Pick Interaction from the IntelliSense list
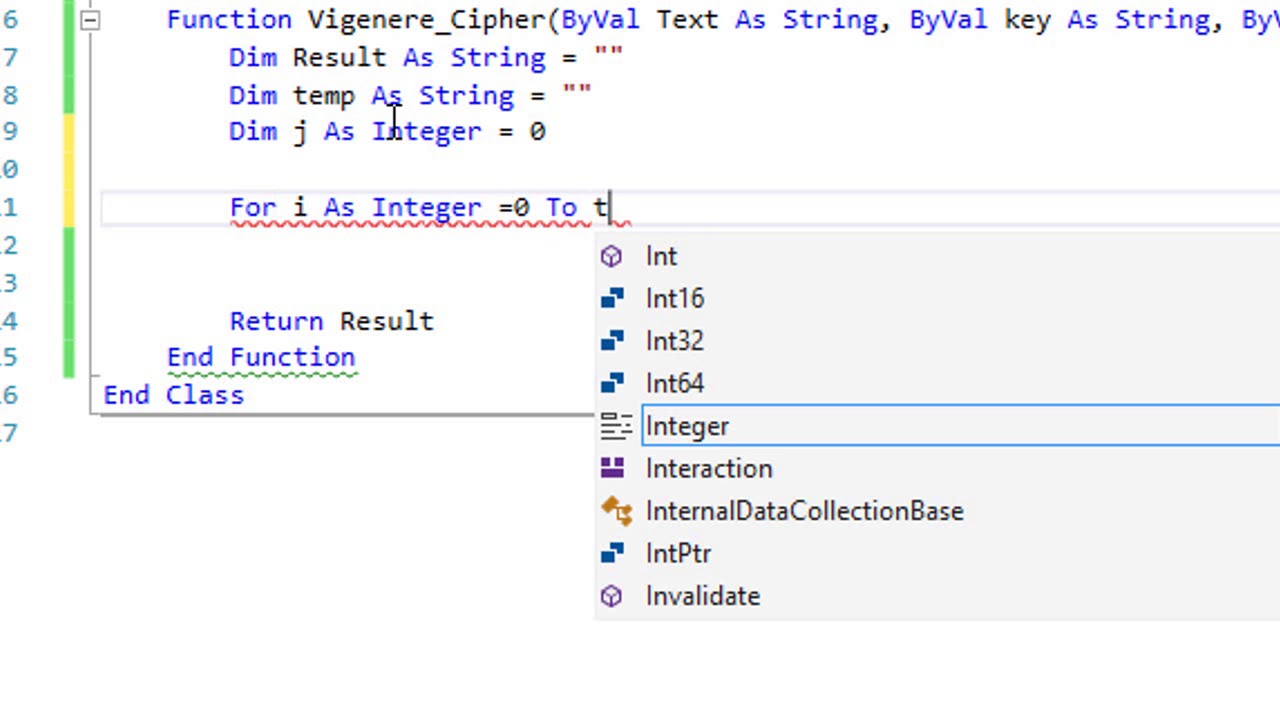 [x=709, y=468]
